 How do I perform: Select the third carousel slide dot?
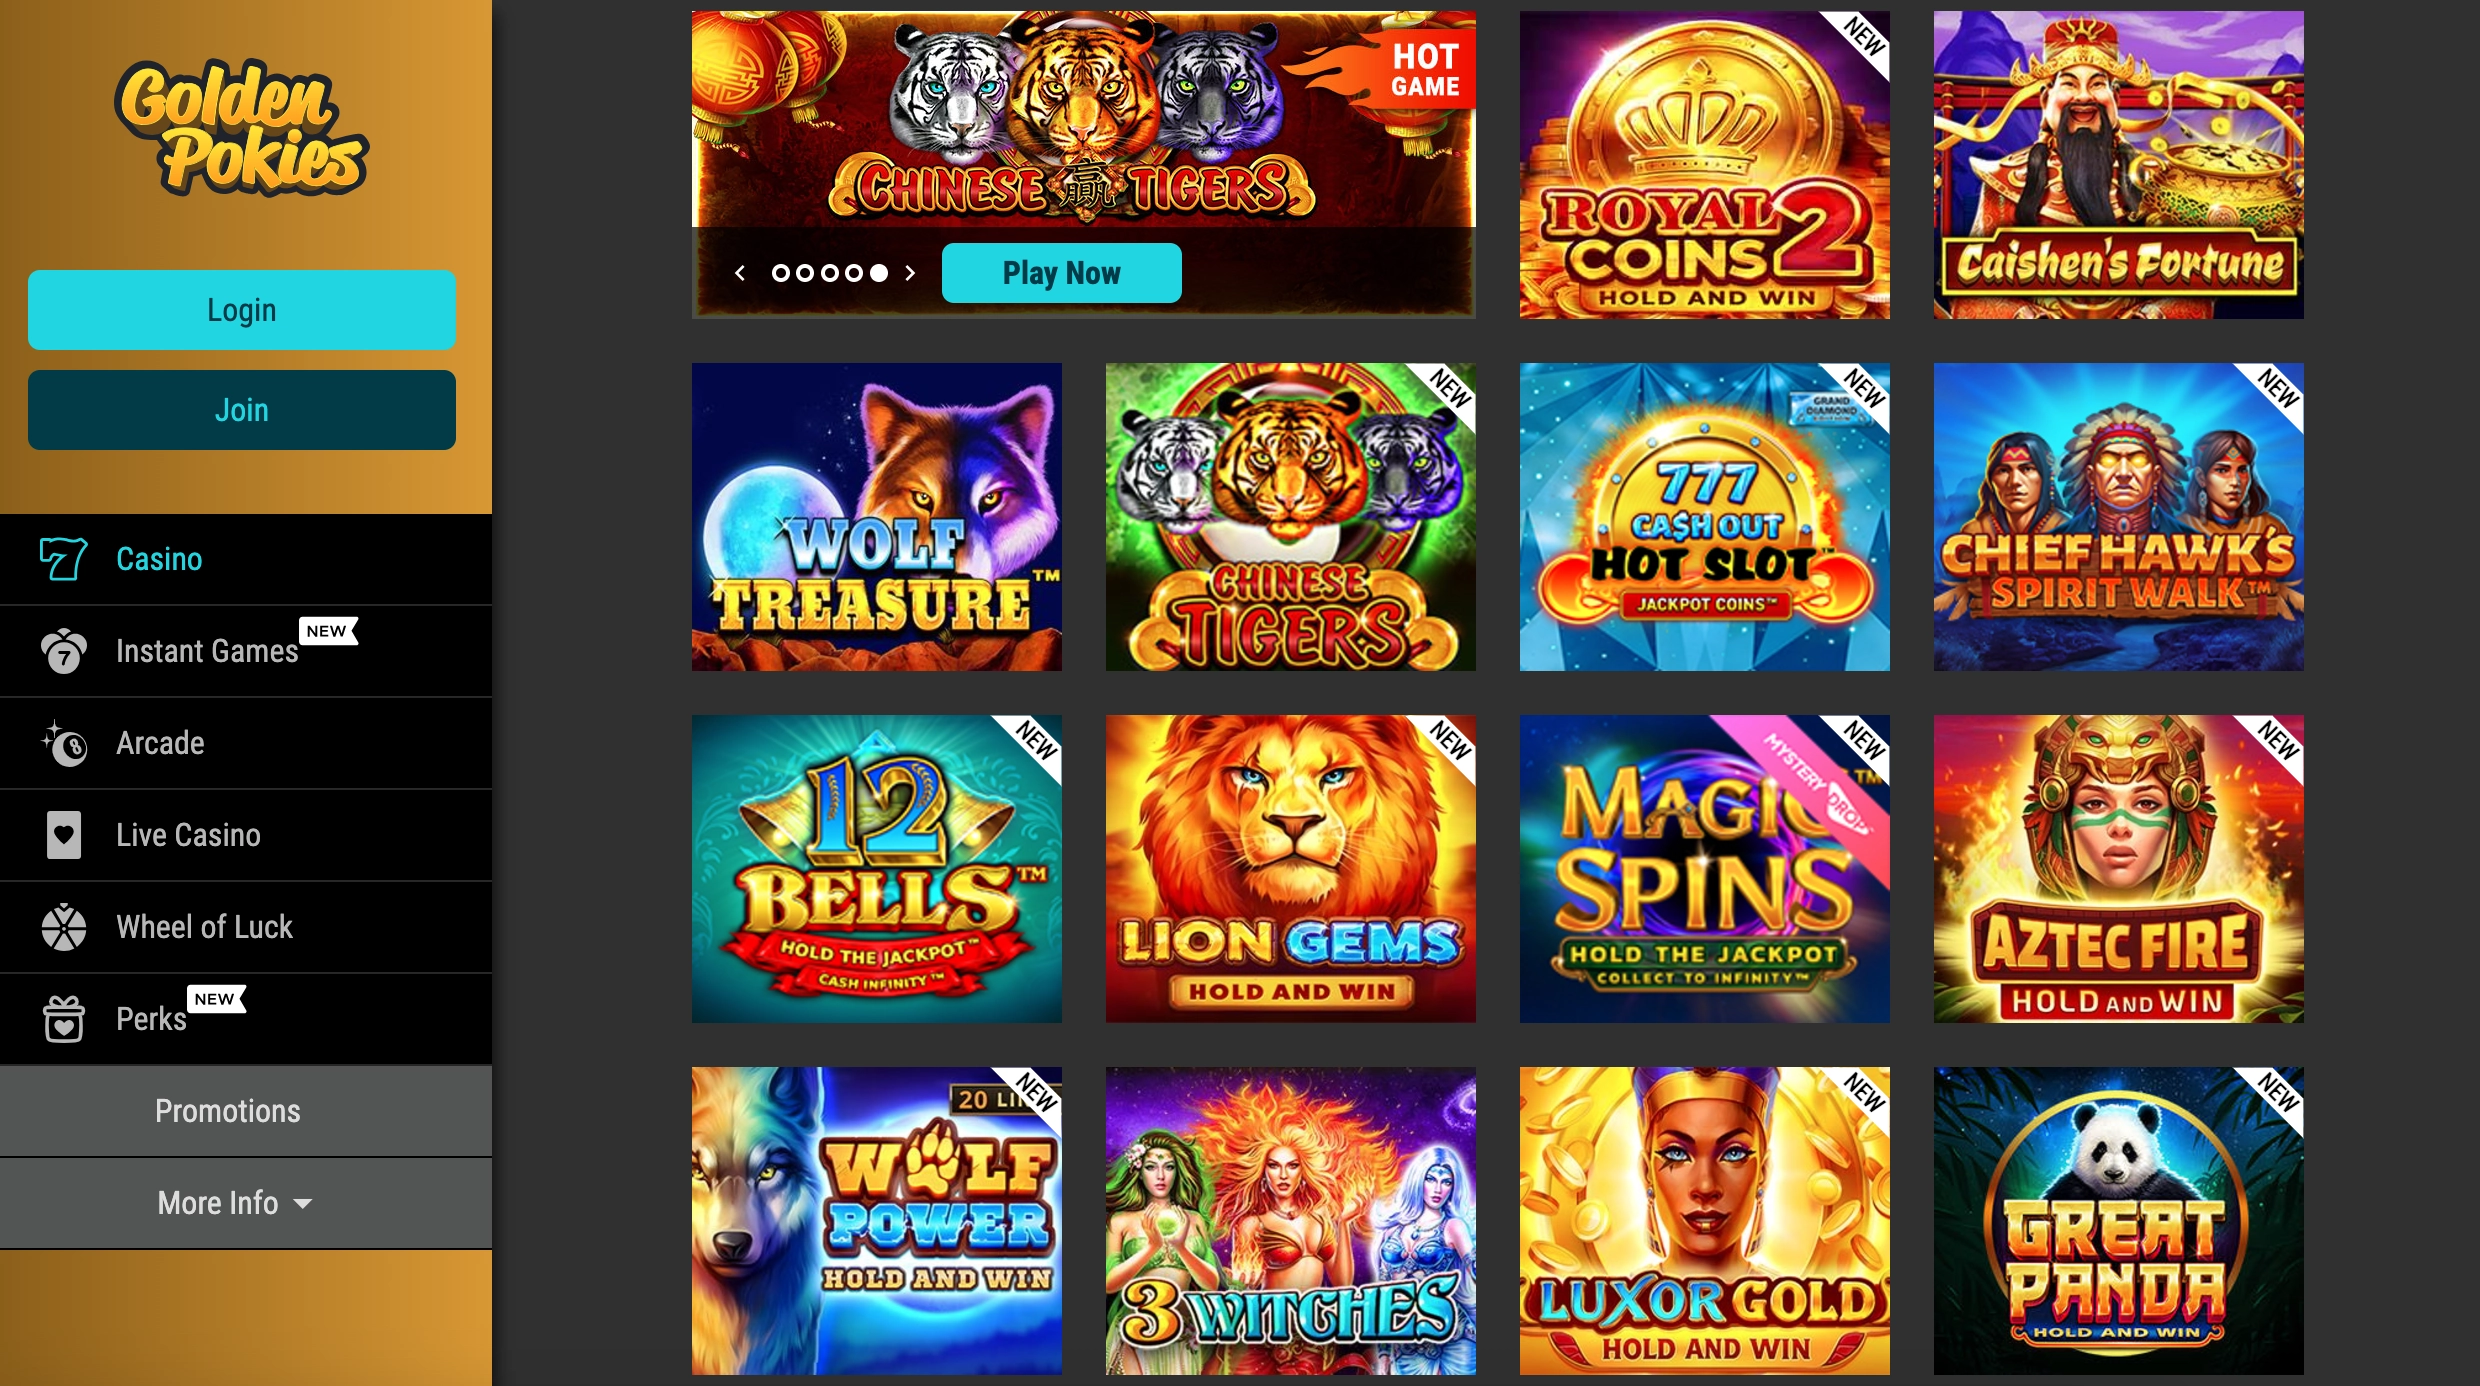pos(830,273)
